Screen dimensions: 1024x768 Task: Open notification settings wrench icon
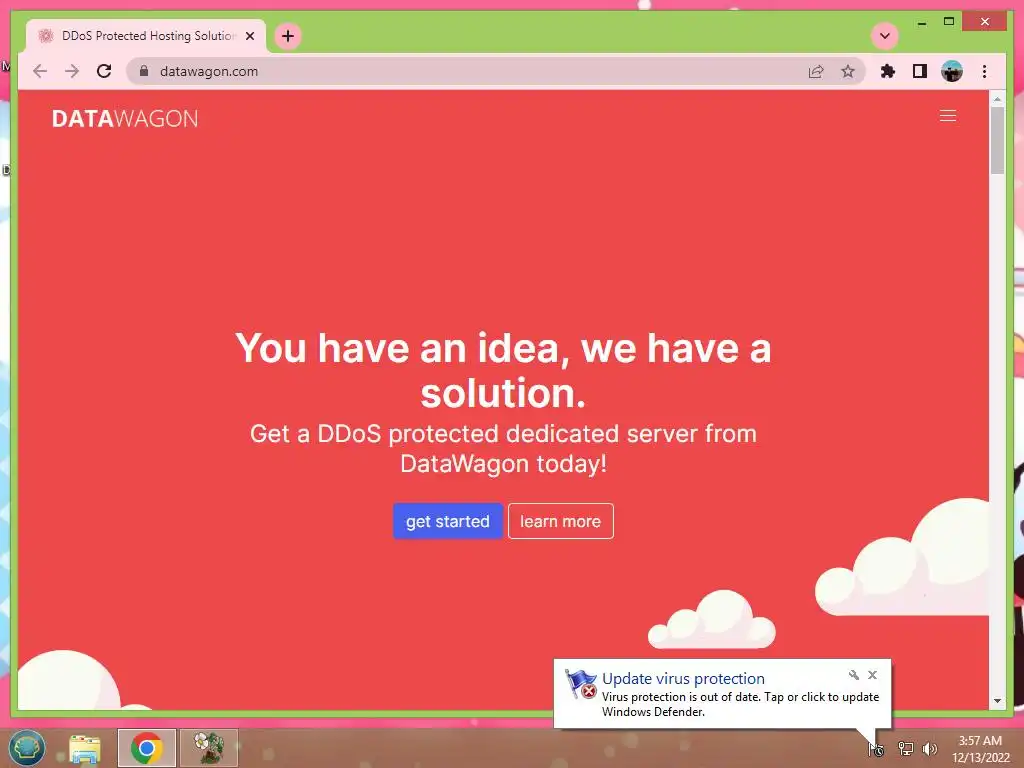coord(853,675)
